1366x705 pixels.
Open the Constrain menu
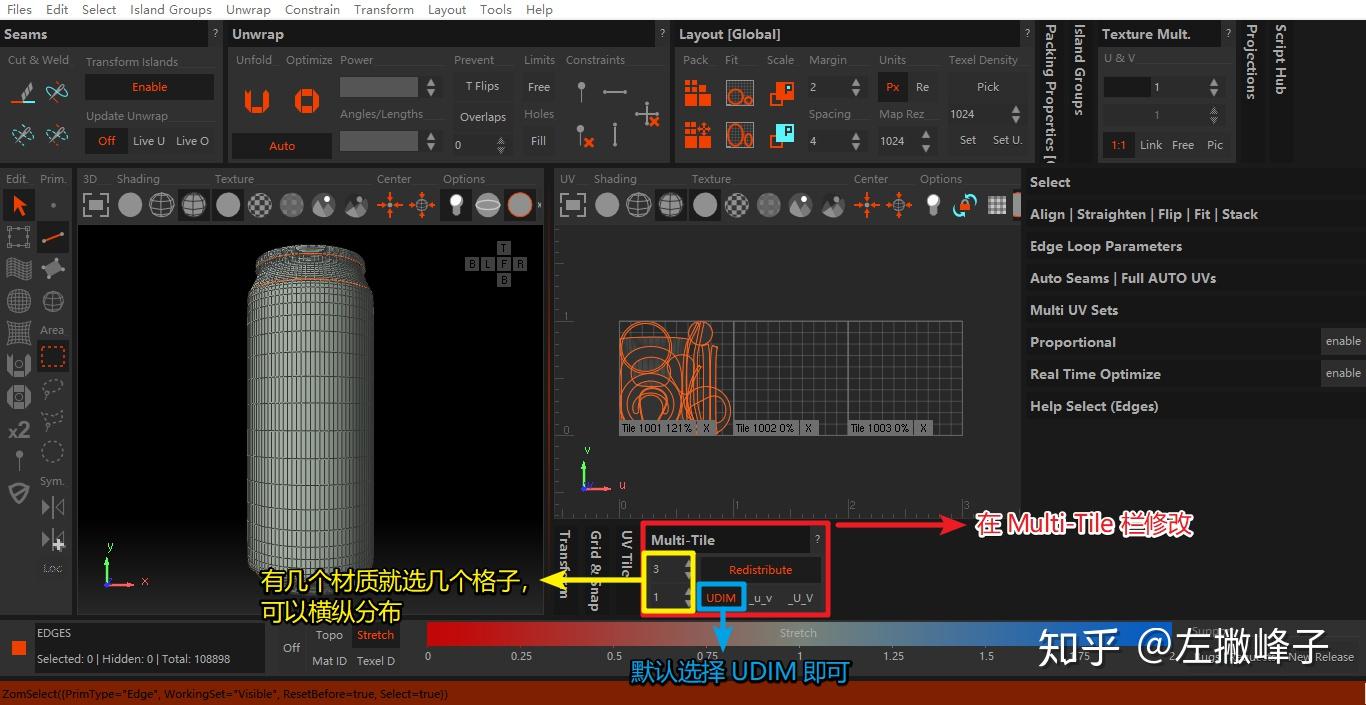[x=312, y=10]
